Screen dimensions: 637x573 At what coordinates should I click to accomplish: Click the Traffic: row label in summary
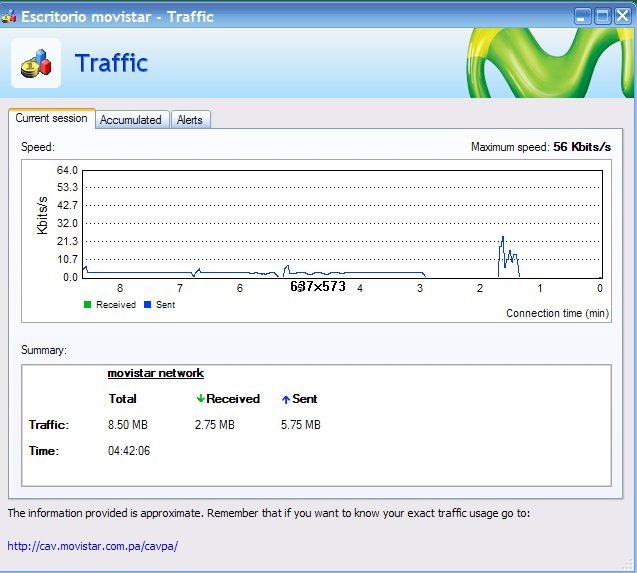[x=49, y=425]
